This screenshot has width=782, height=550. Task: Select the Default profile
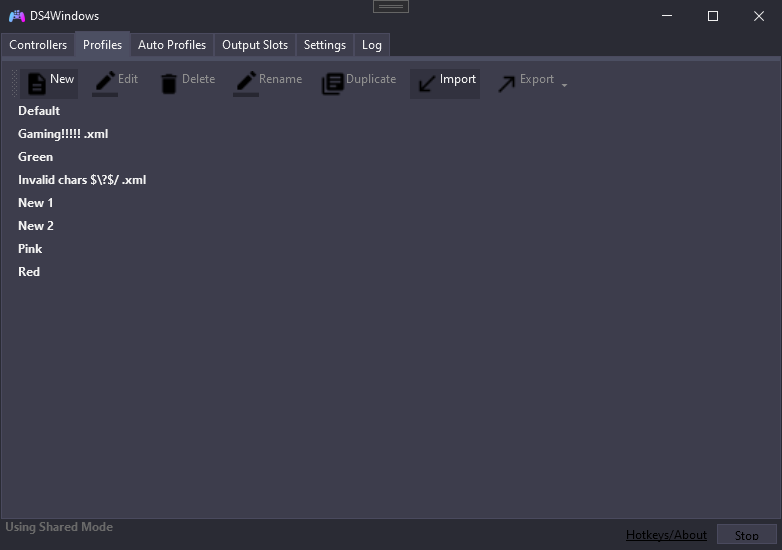tap(39, 111)
